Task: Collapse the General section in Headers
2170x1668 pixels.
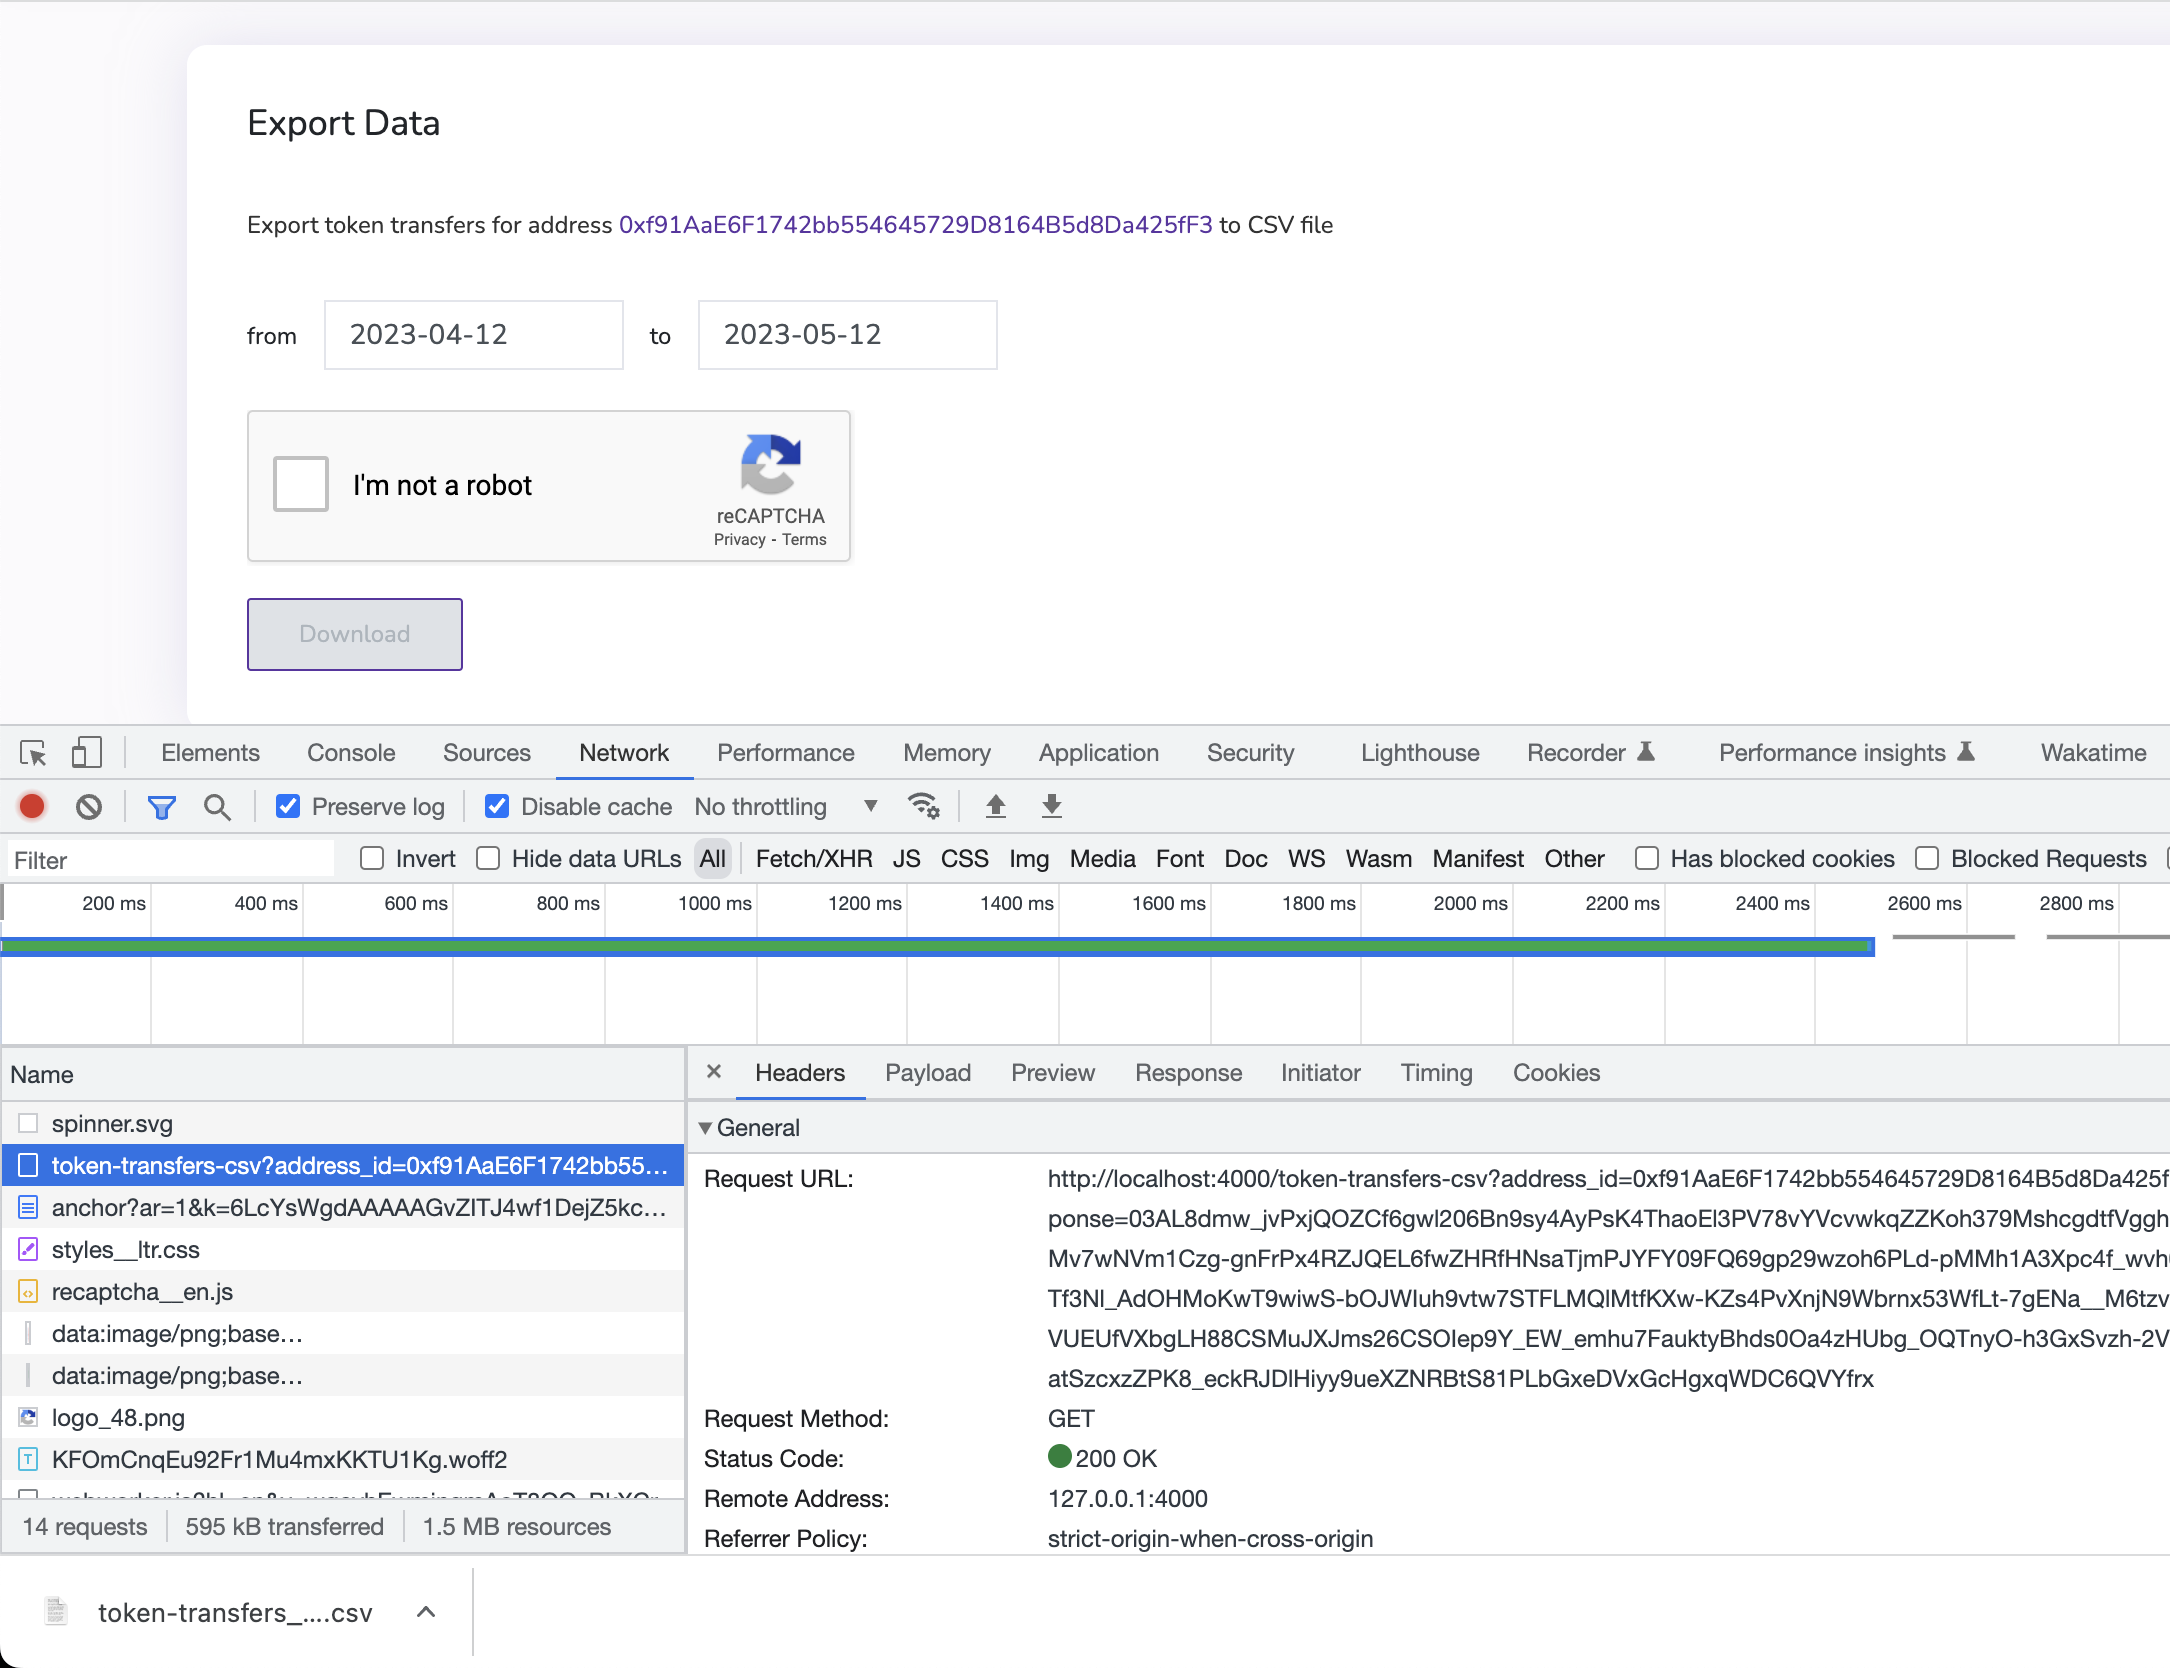Action: click(x=707, y=1127)
